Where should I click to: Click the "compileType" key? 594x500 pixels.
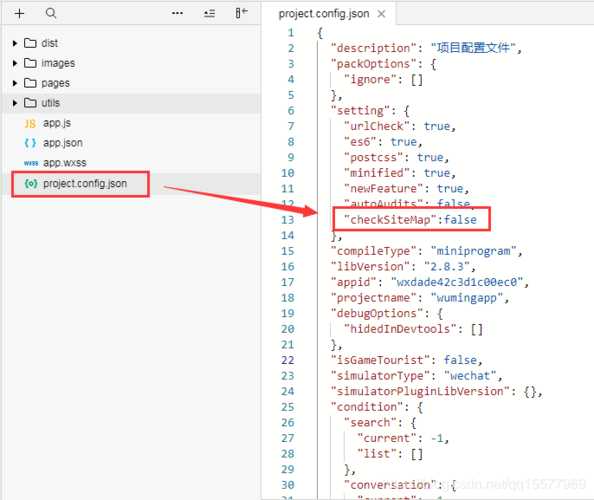[x=374, y=251]
